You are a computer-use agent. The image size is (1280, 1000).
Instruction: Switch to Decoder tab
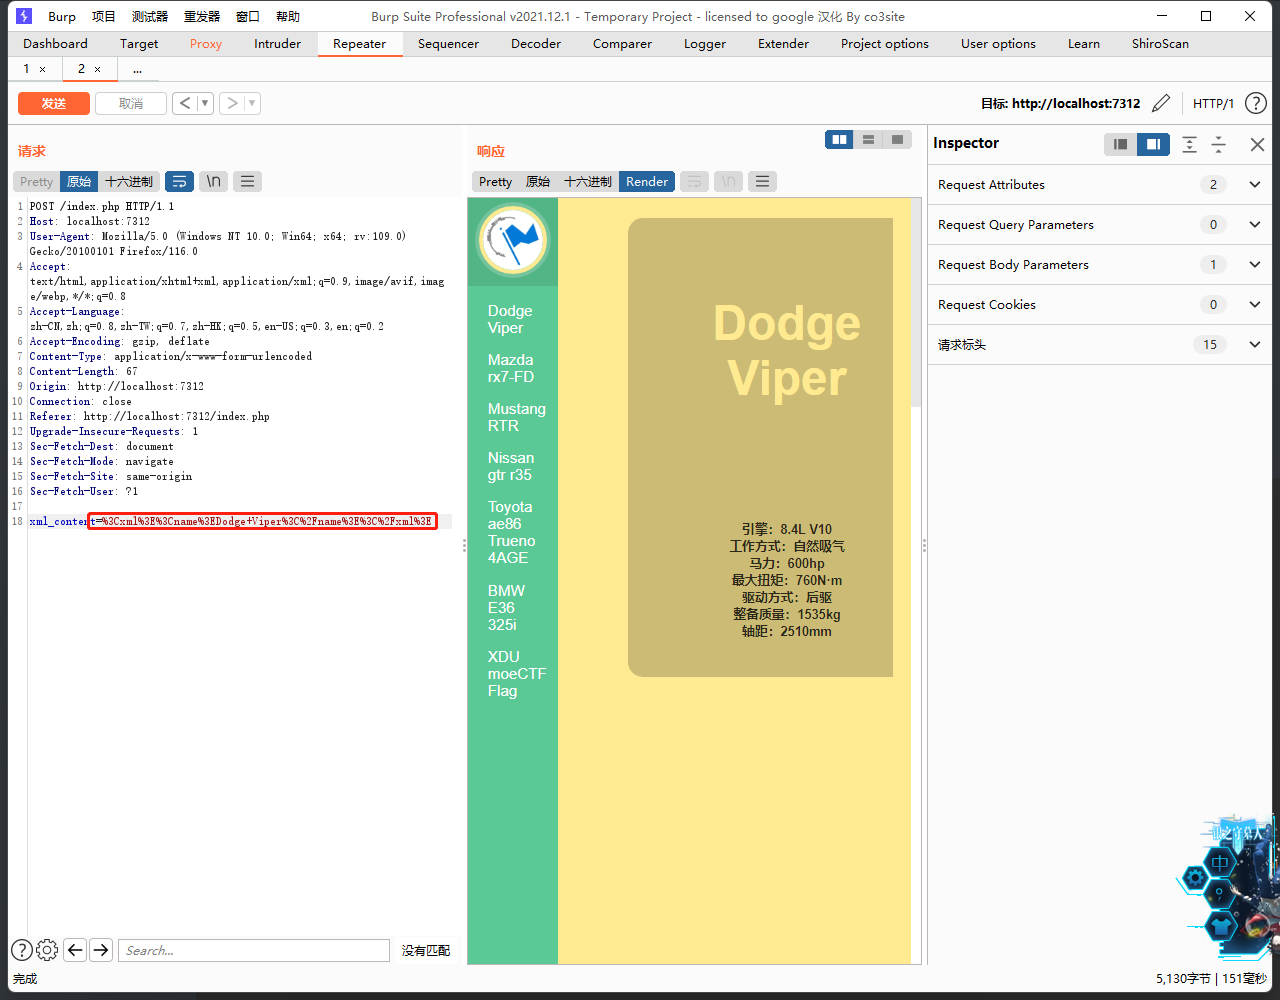coord(536,43)
